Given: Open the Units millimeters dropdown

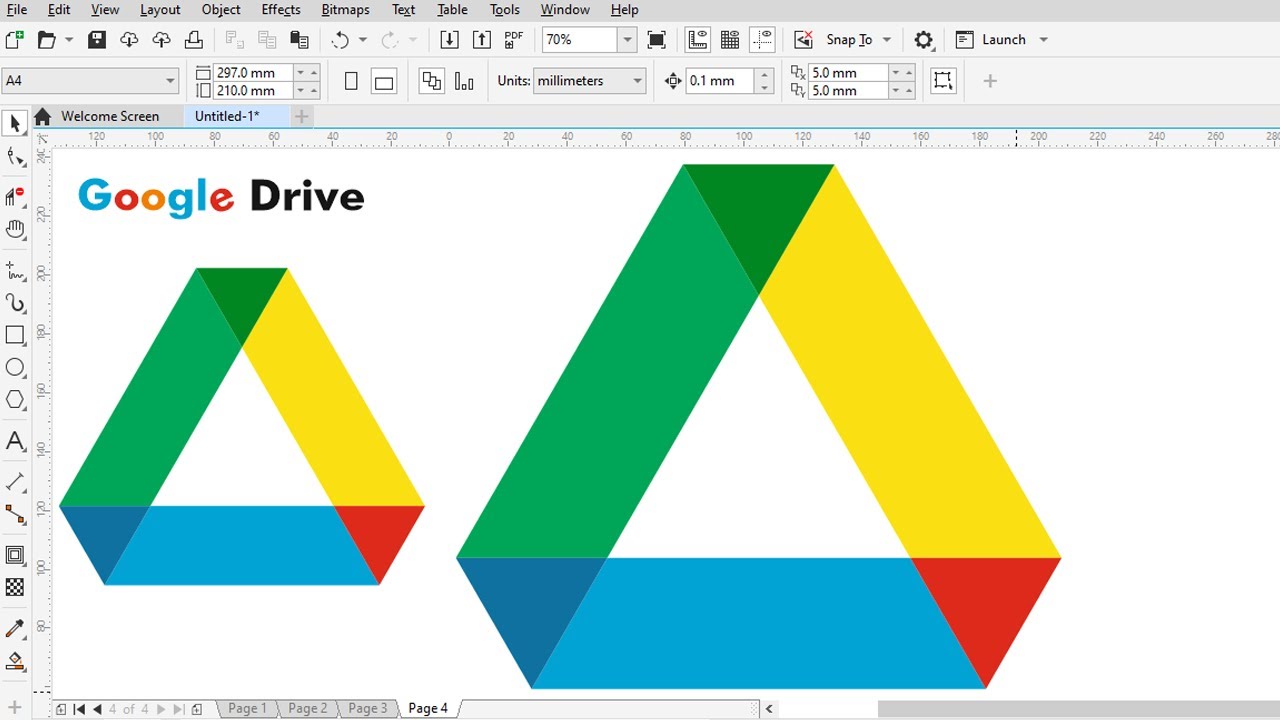Looking at the screenshot, I should [637, 81].
